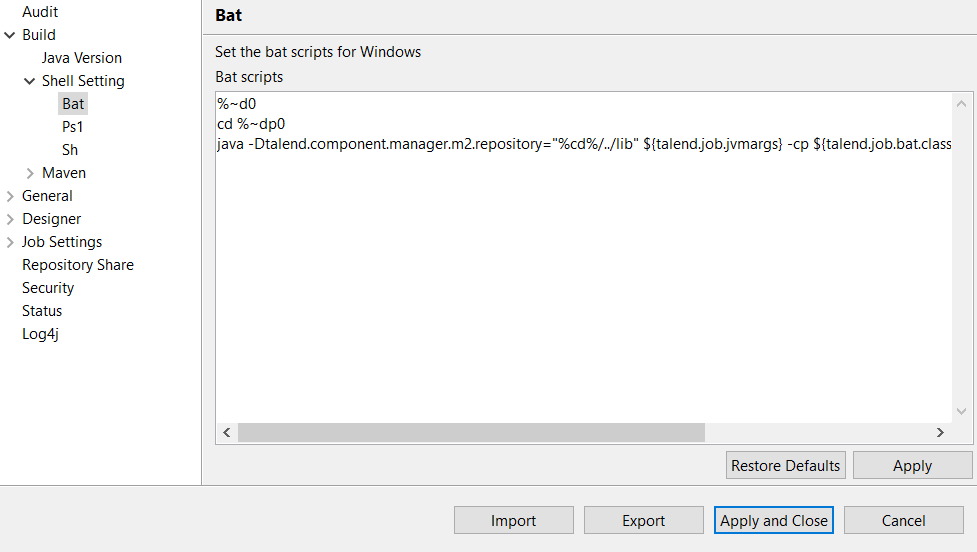
Task: Open Security preferences
Action: click(48, 288)
